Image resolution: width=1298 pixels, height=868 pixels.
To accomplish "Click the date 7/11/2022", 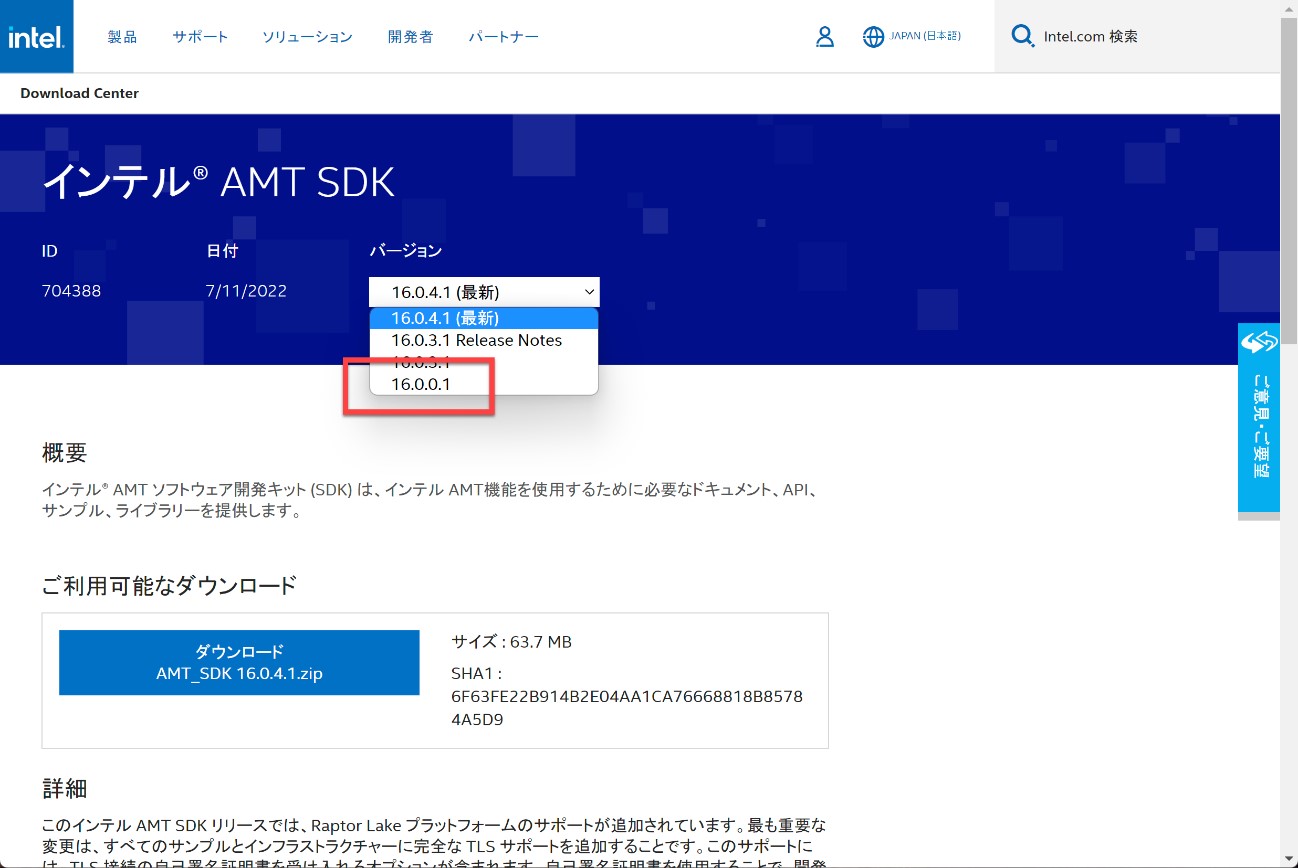I will [x=246, y=291].
